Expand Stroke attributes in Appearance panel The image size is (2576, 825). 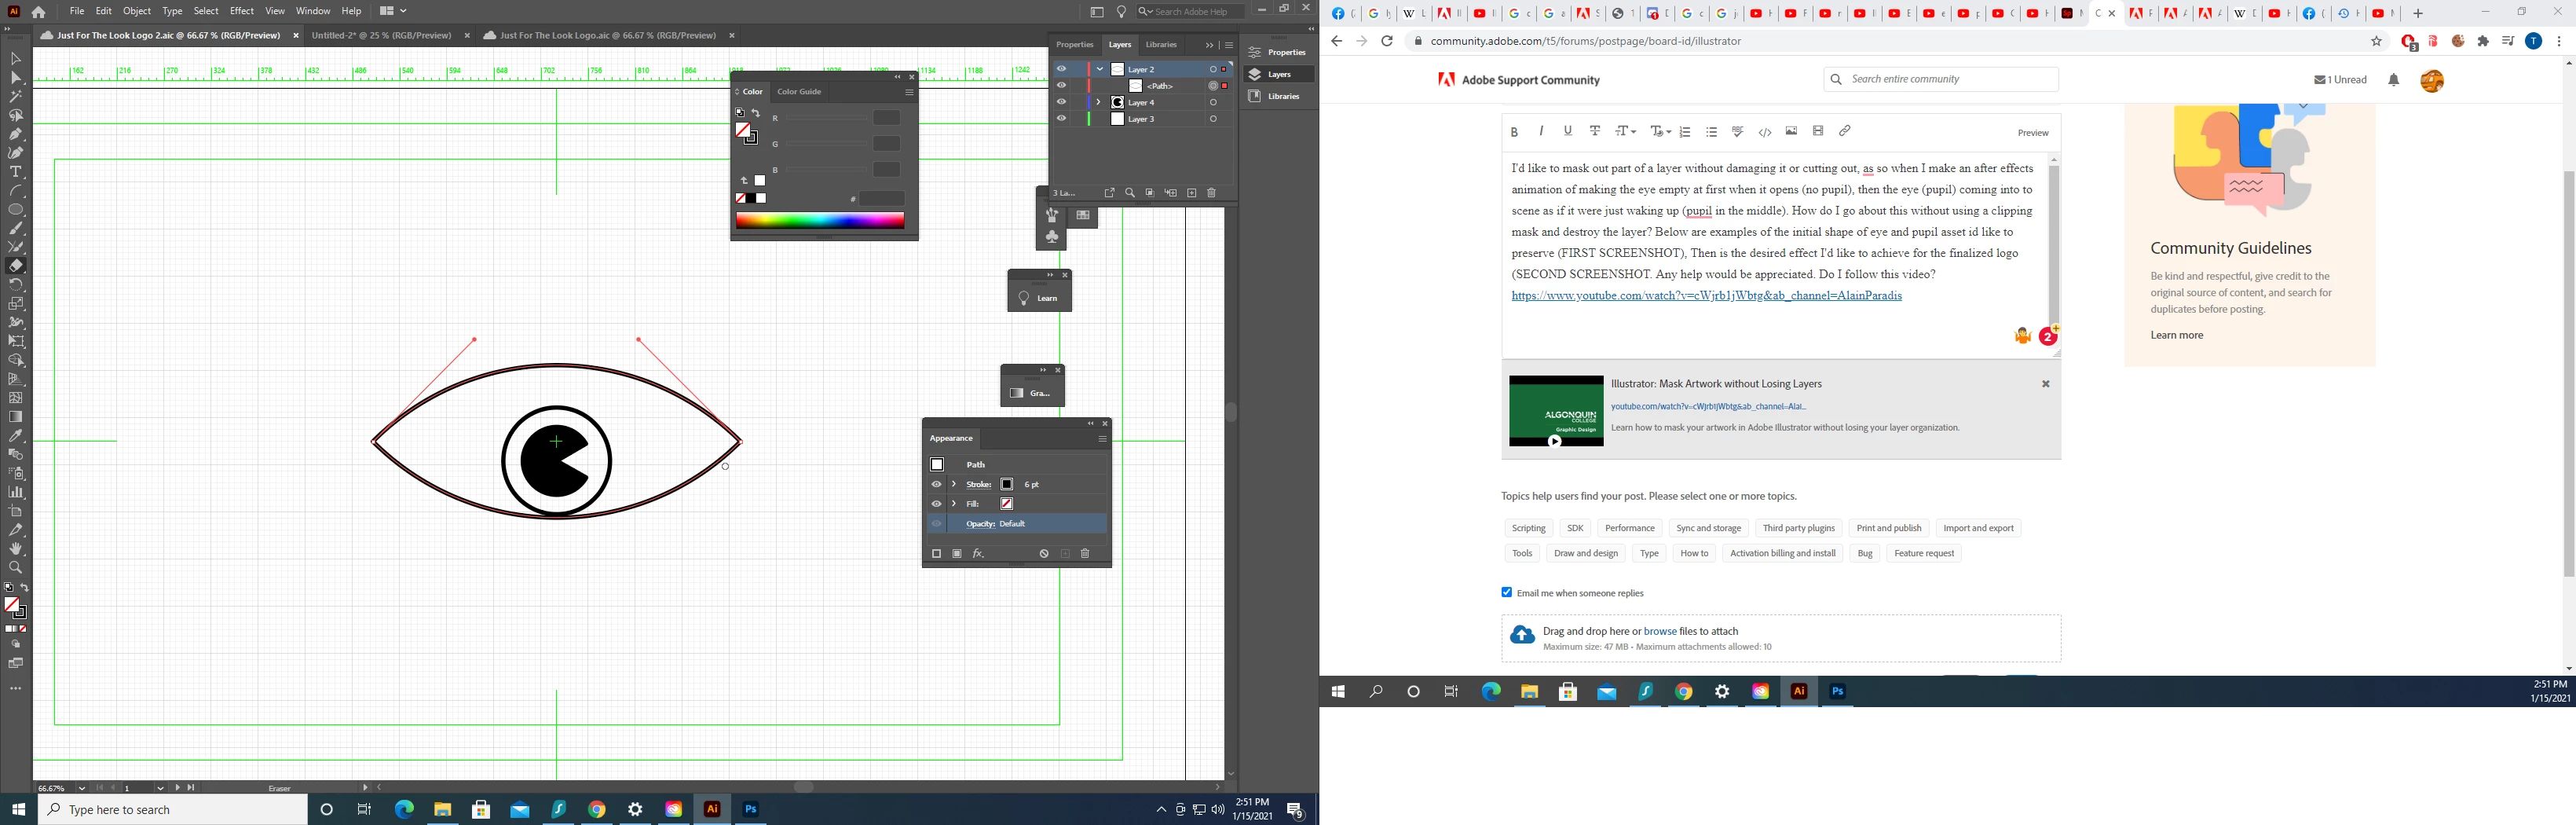(x=954, y=485)
